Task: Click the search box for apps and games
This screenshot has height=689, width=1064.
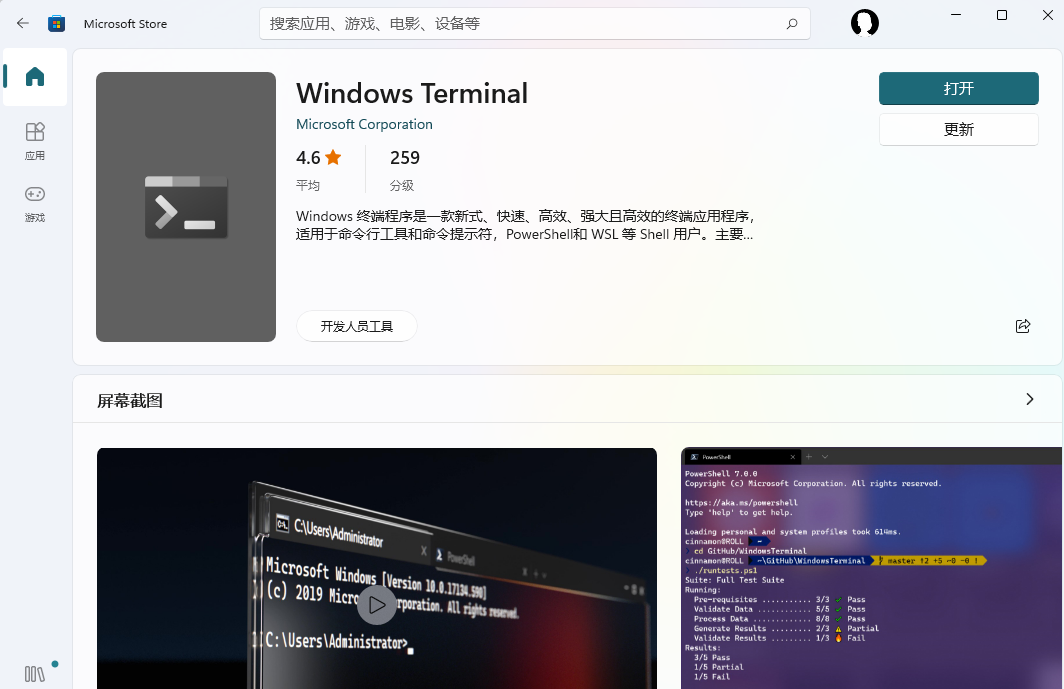Action: pos(535,24)
